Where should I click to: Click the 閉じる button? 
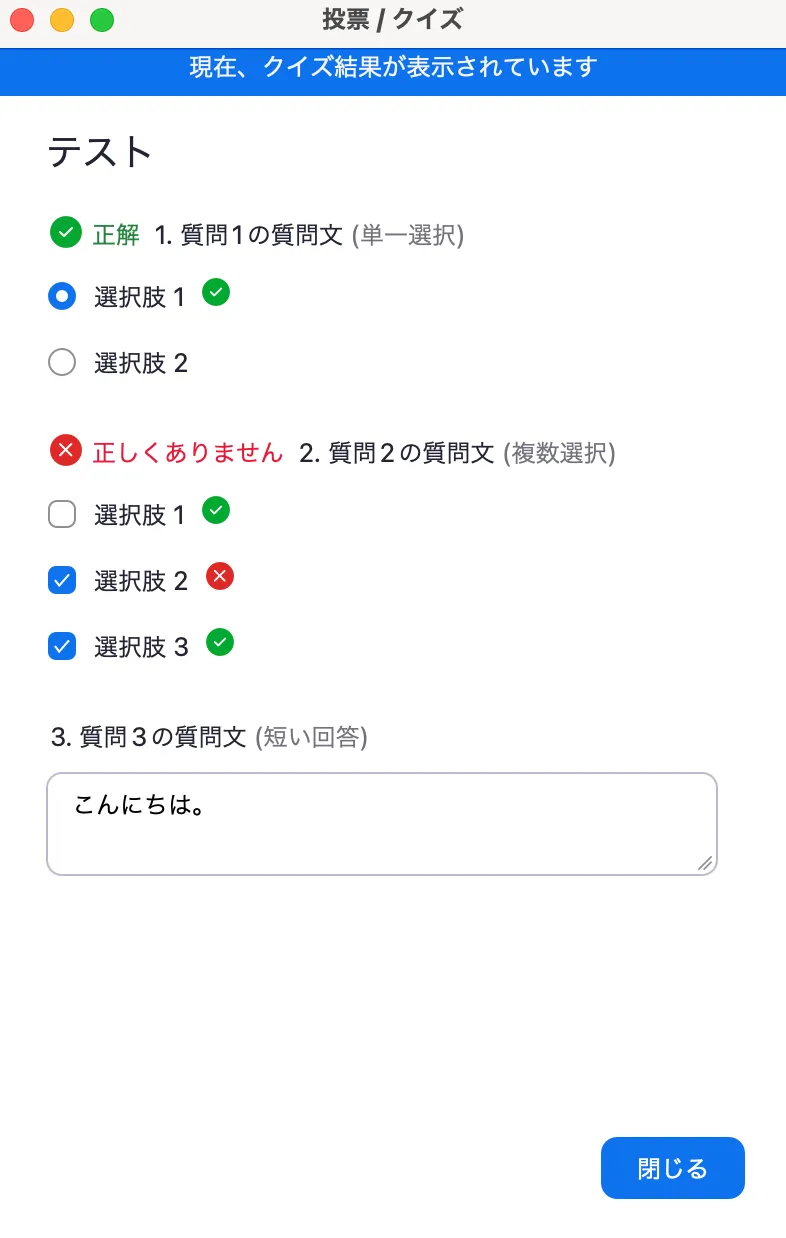(x=672, y=1167)
